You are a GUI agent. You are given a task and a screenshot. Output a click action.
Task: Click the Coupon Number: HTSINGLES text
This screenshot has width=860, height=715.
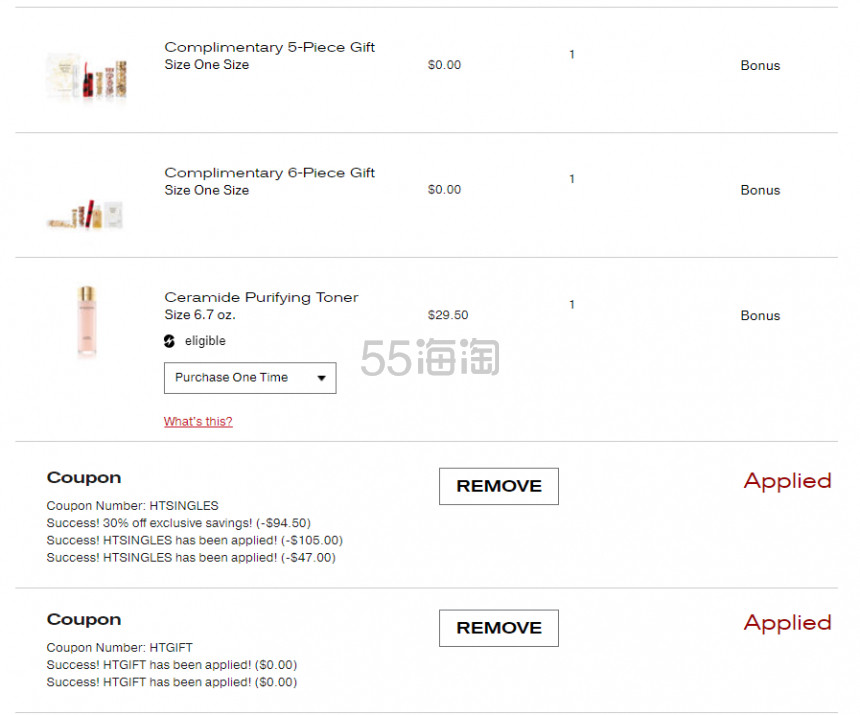pos(132,506)
